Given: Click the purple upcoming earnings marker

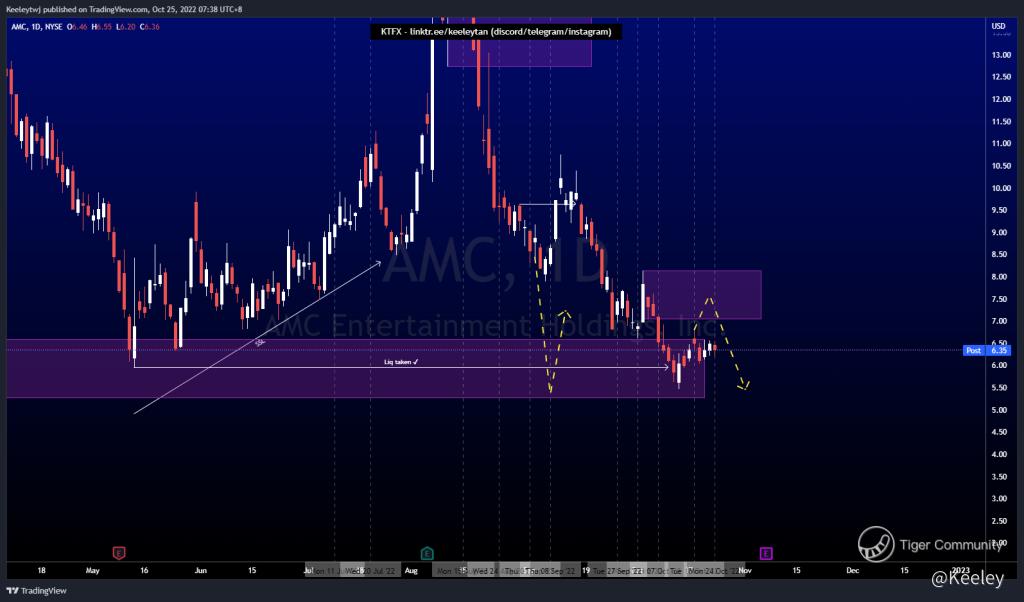Looking at the screenshot, I should [766, 553].
